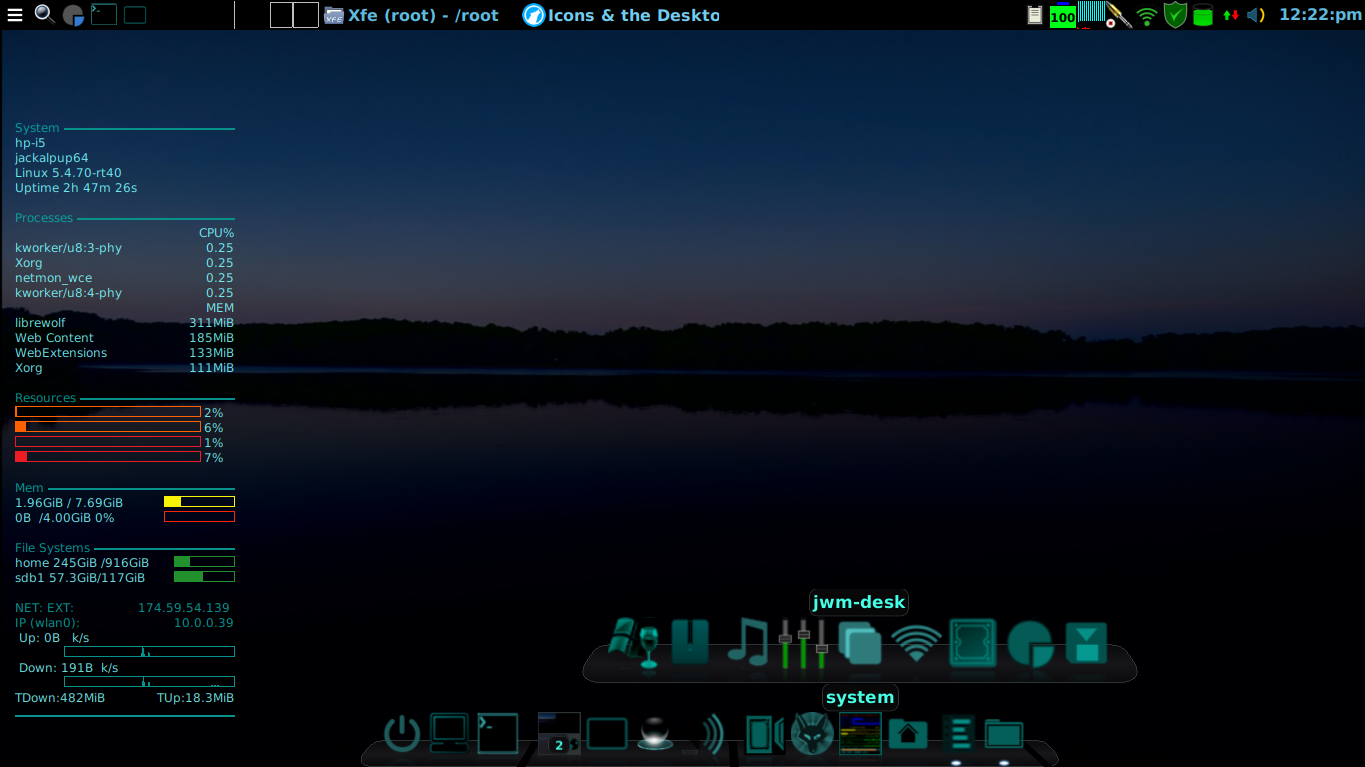Click the save floppy icon in dock
Screen dimensions: 1365x767
(1086, 643)
